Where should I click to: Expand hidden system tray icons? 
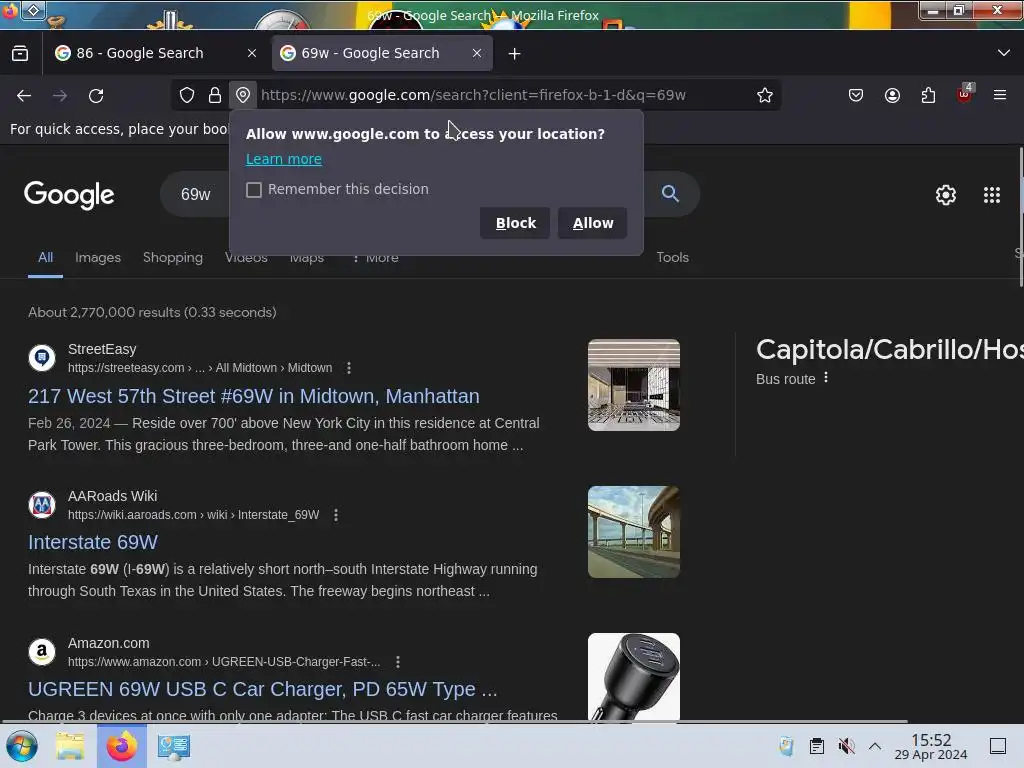point(875,746)
